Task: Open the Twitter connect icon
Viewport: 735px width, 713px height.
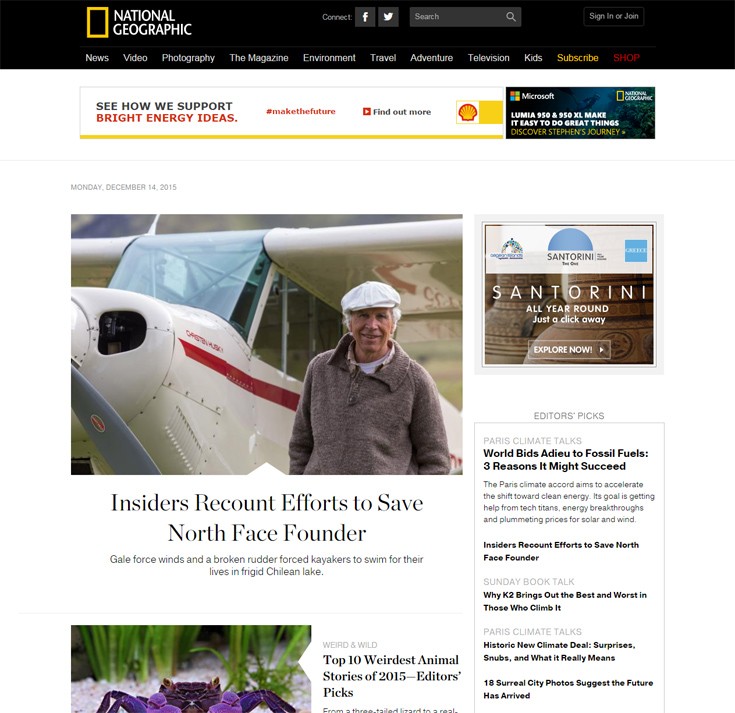Action: click(x=388, y=17)
